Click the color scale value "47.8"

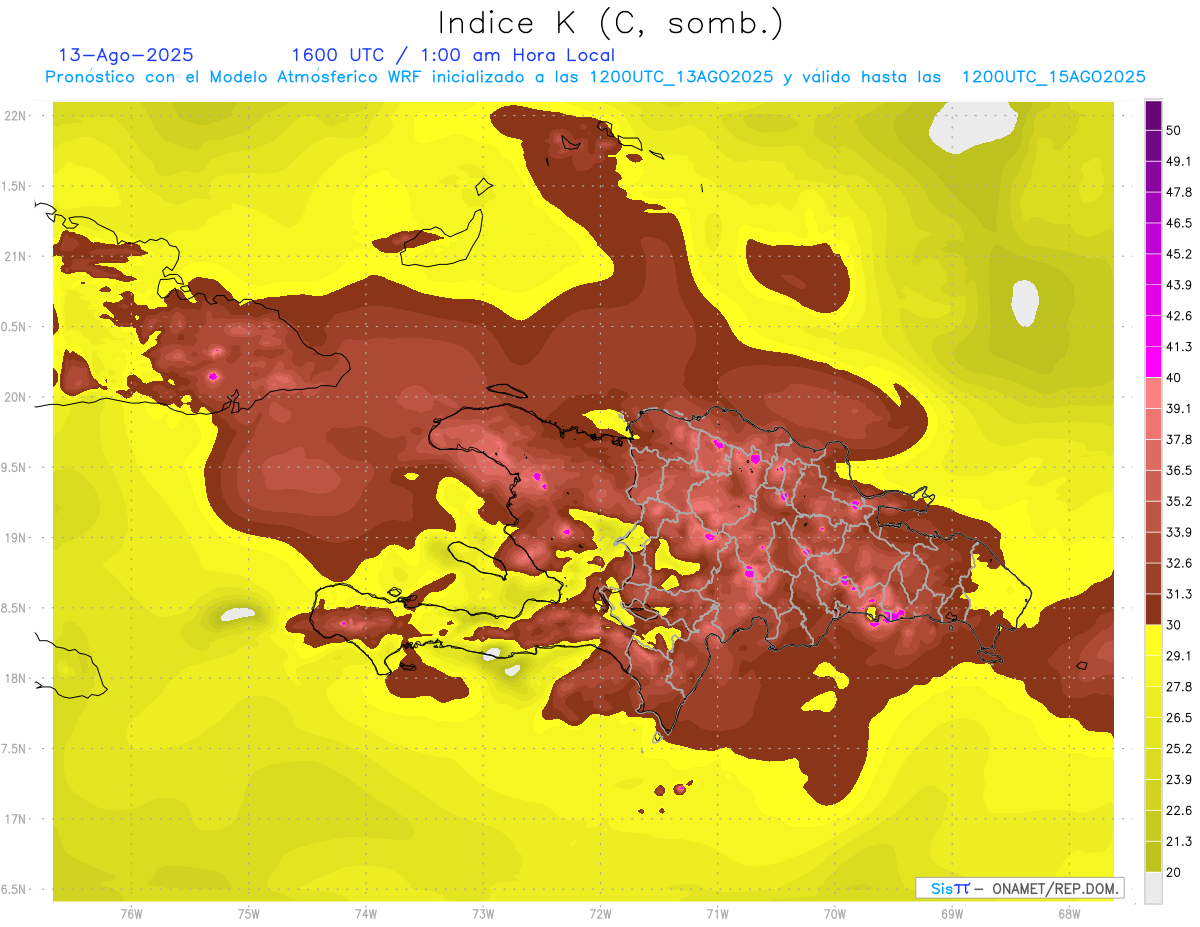[1178, 192]
